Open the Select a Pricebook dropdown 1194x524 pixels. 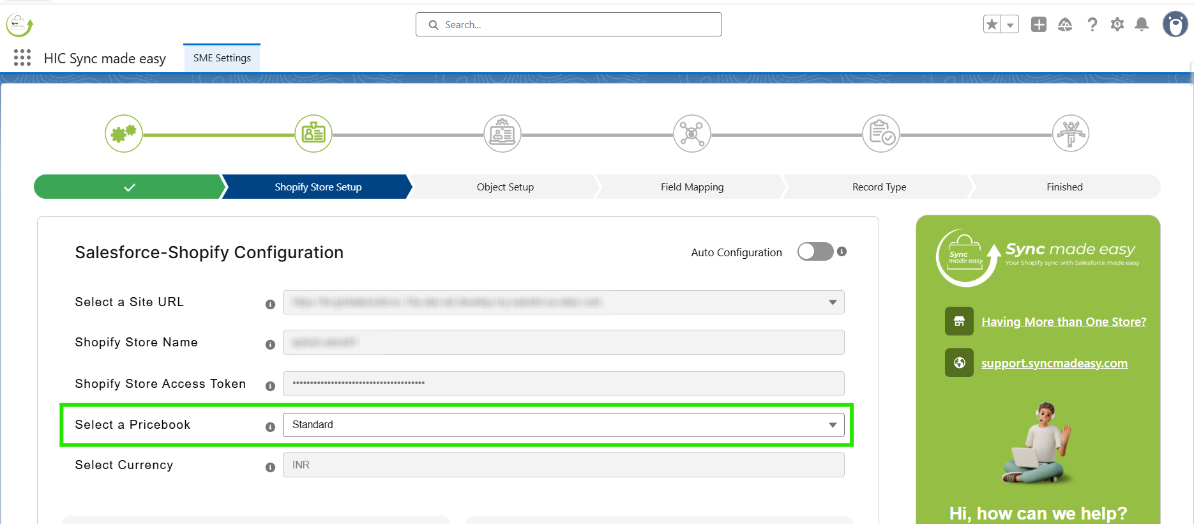tap(563, 425)
